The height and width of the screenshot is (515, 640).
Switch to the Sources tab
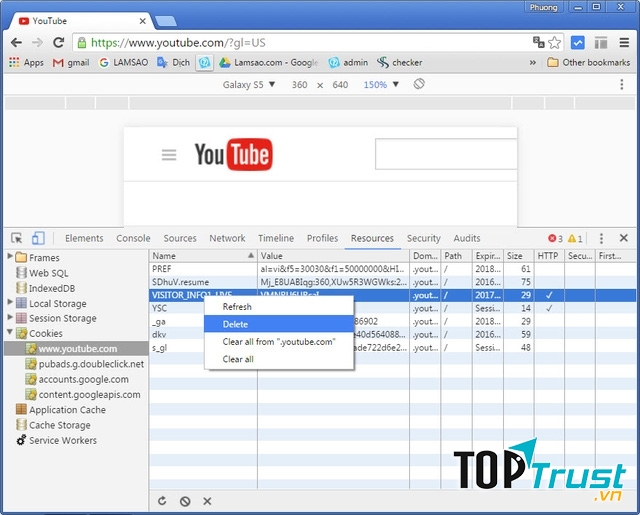[x=180, y=238]
